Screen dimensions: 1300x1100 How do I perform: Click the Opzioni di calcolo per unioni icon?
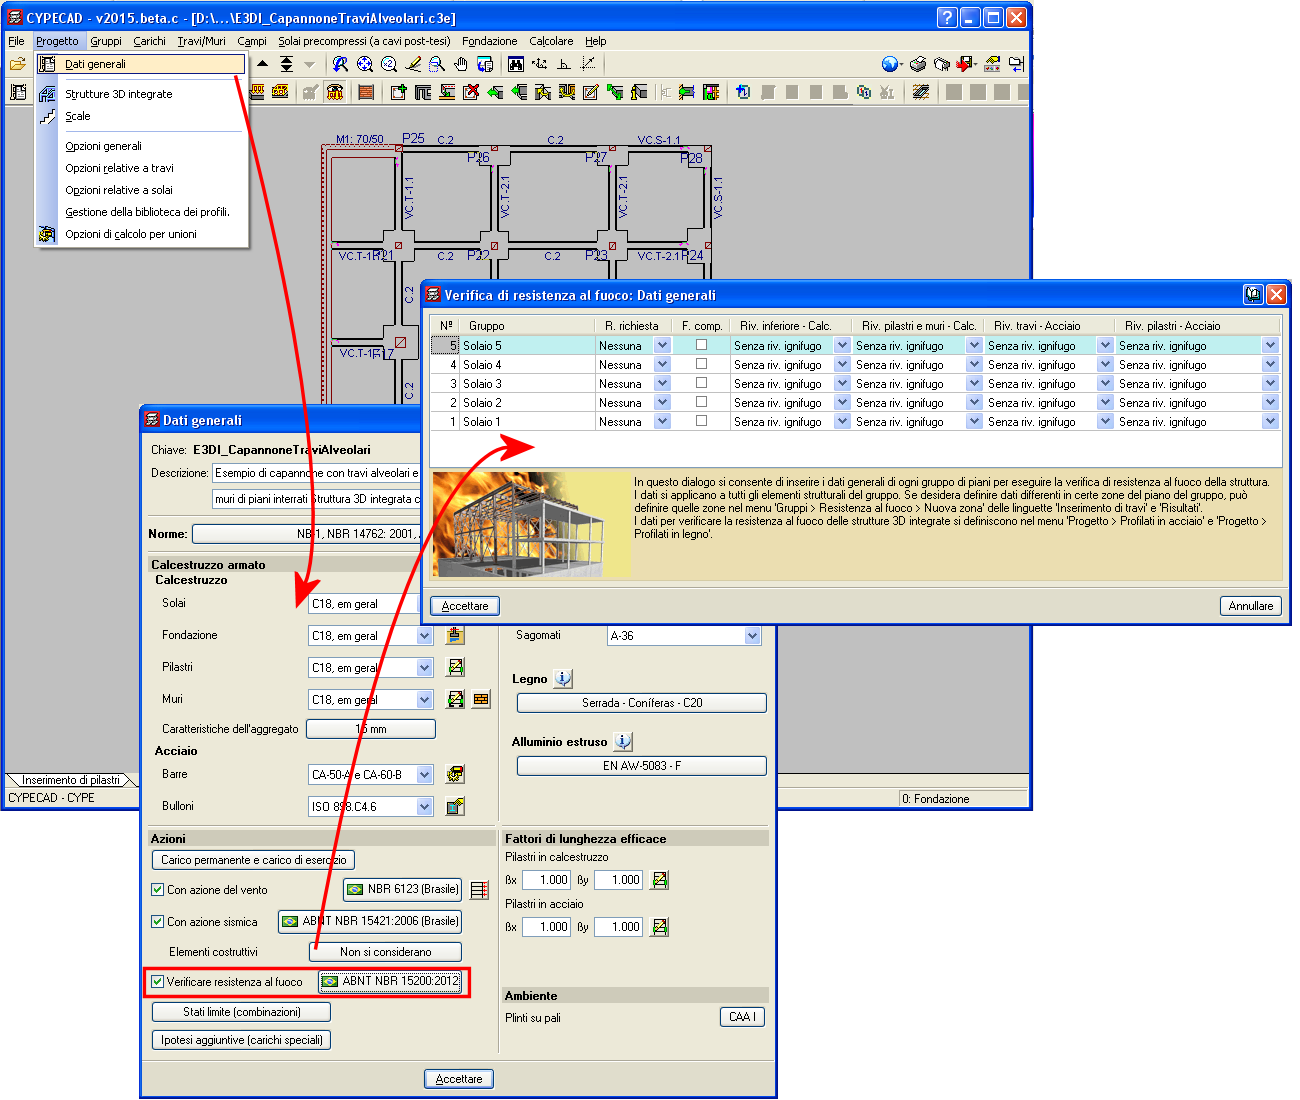[47, 234]
